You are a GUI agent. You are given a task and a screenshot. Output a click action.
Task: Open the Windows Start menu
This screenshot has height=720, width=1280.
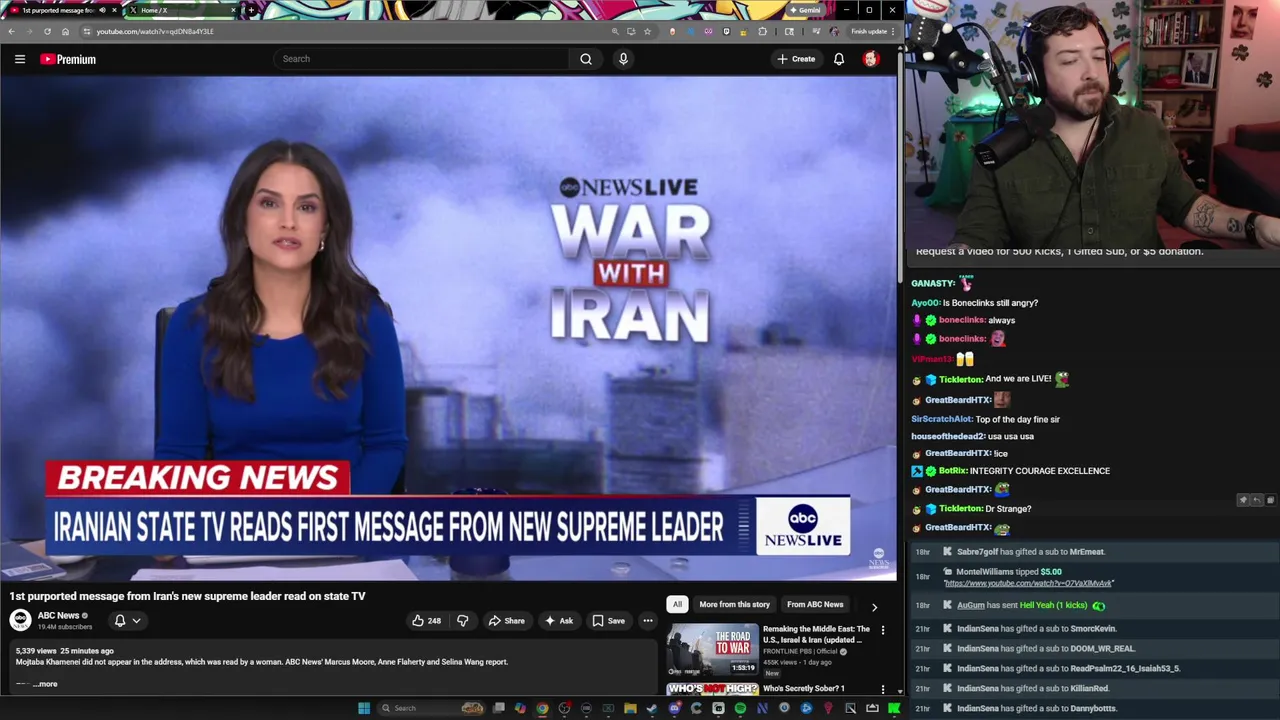click(x=364, y=708)
